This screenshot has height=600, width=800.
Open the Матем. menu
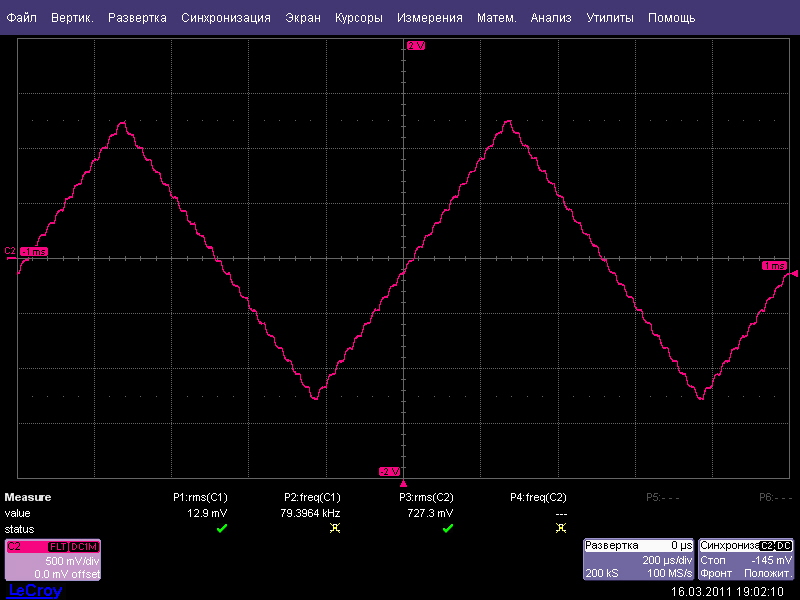496,18
